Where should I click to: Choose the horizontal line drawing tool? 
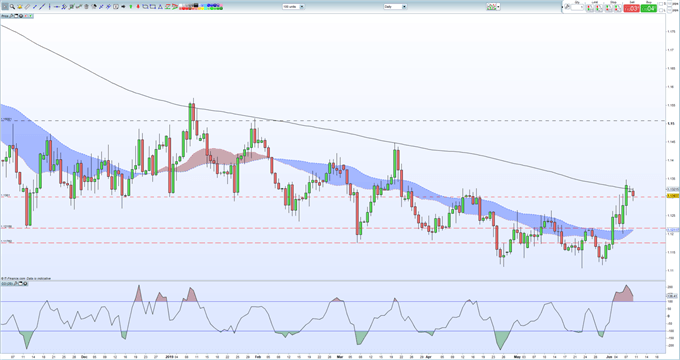click(x=57, y=7)
